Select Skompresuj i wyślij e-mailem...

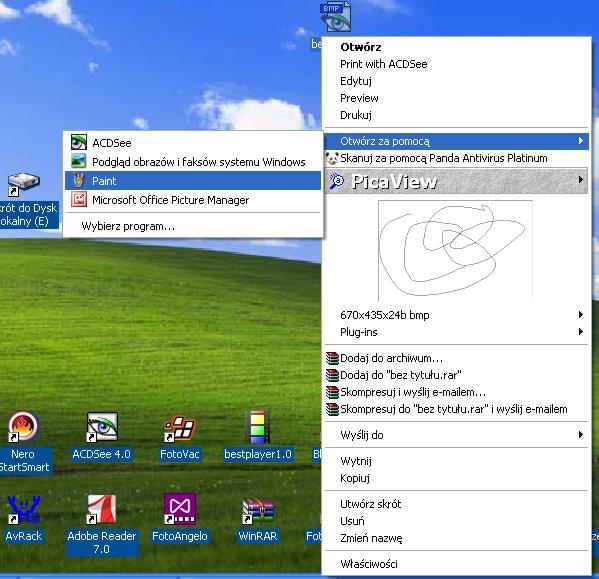[x=456, y=392]
